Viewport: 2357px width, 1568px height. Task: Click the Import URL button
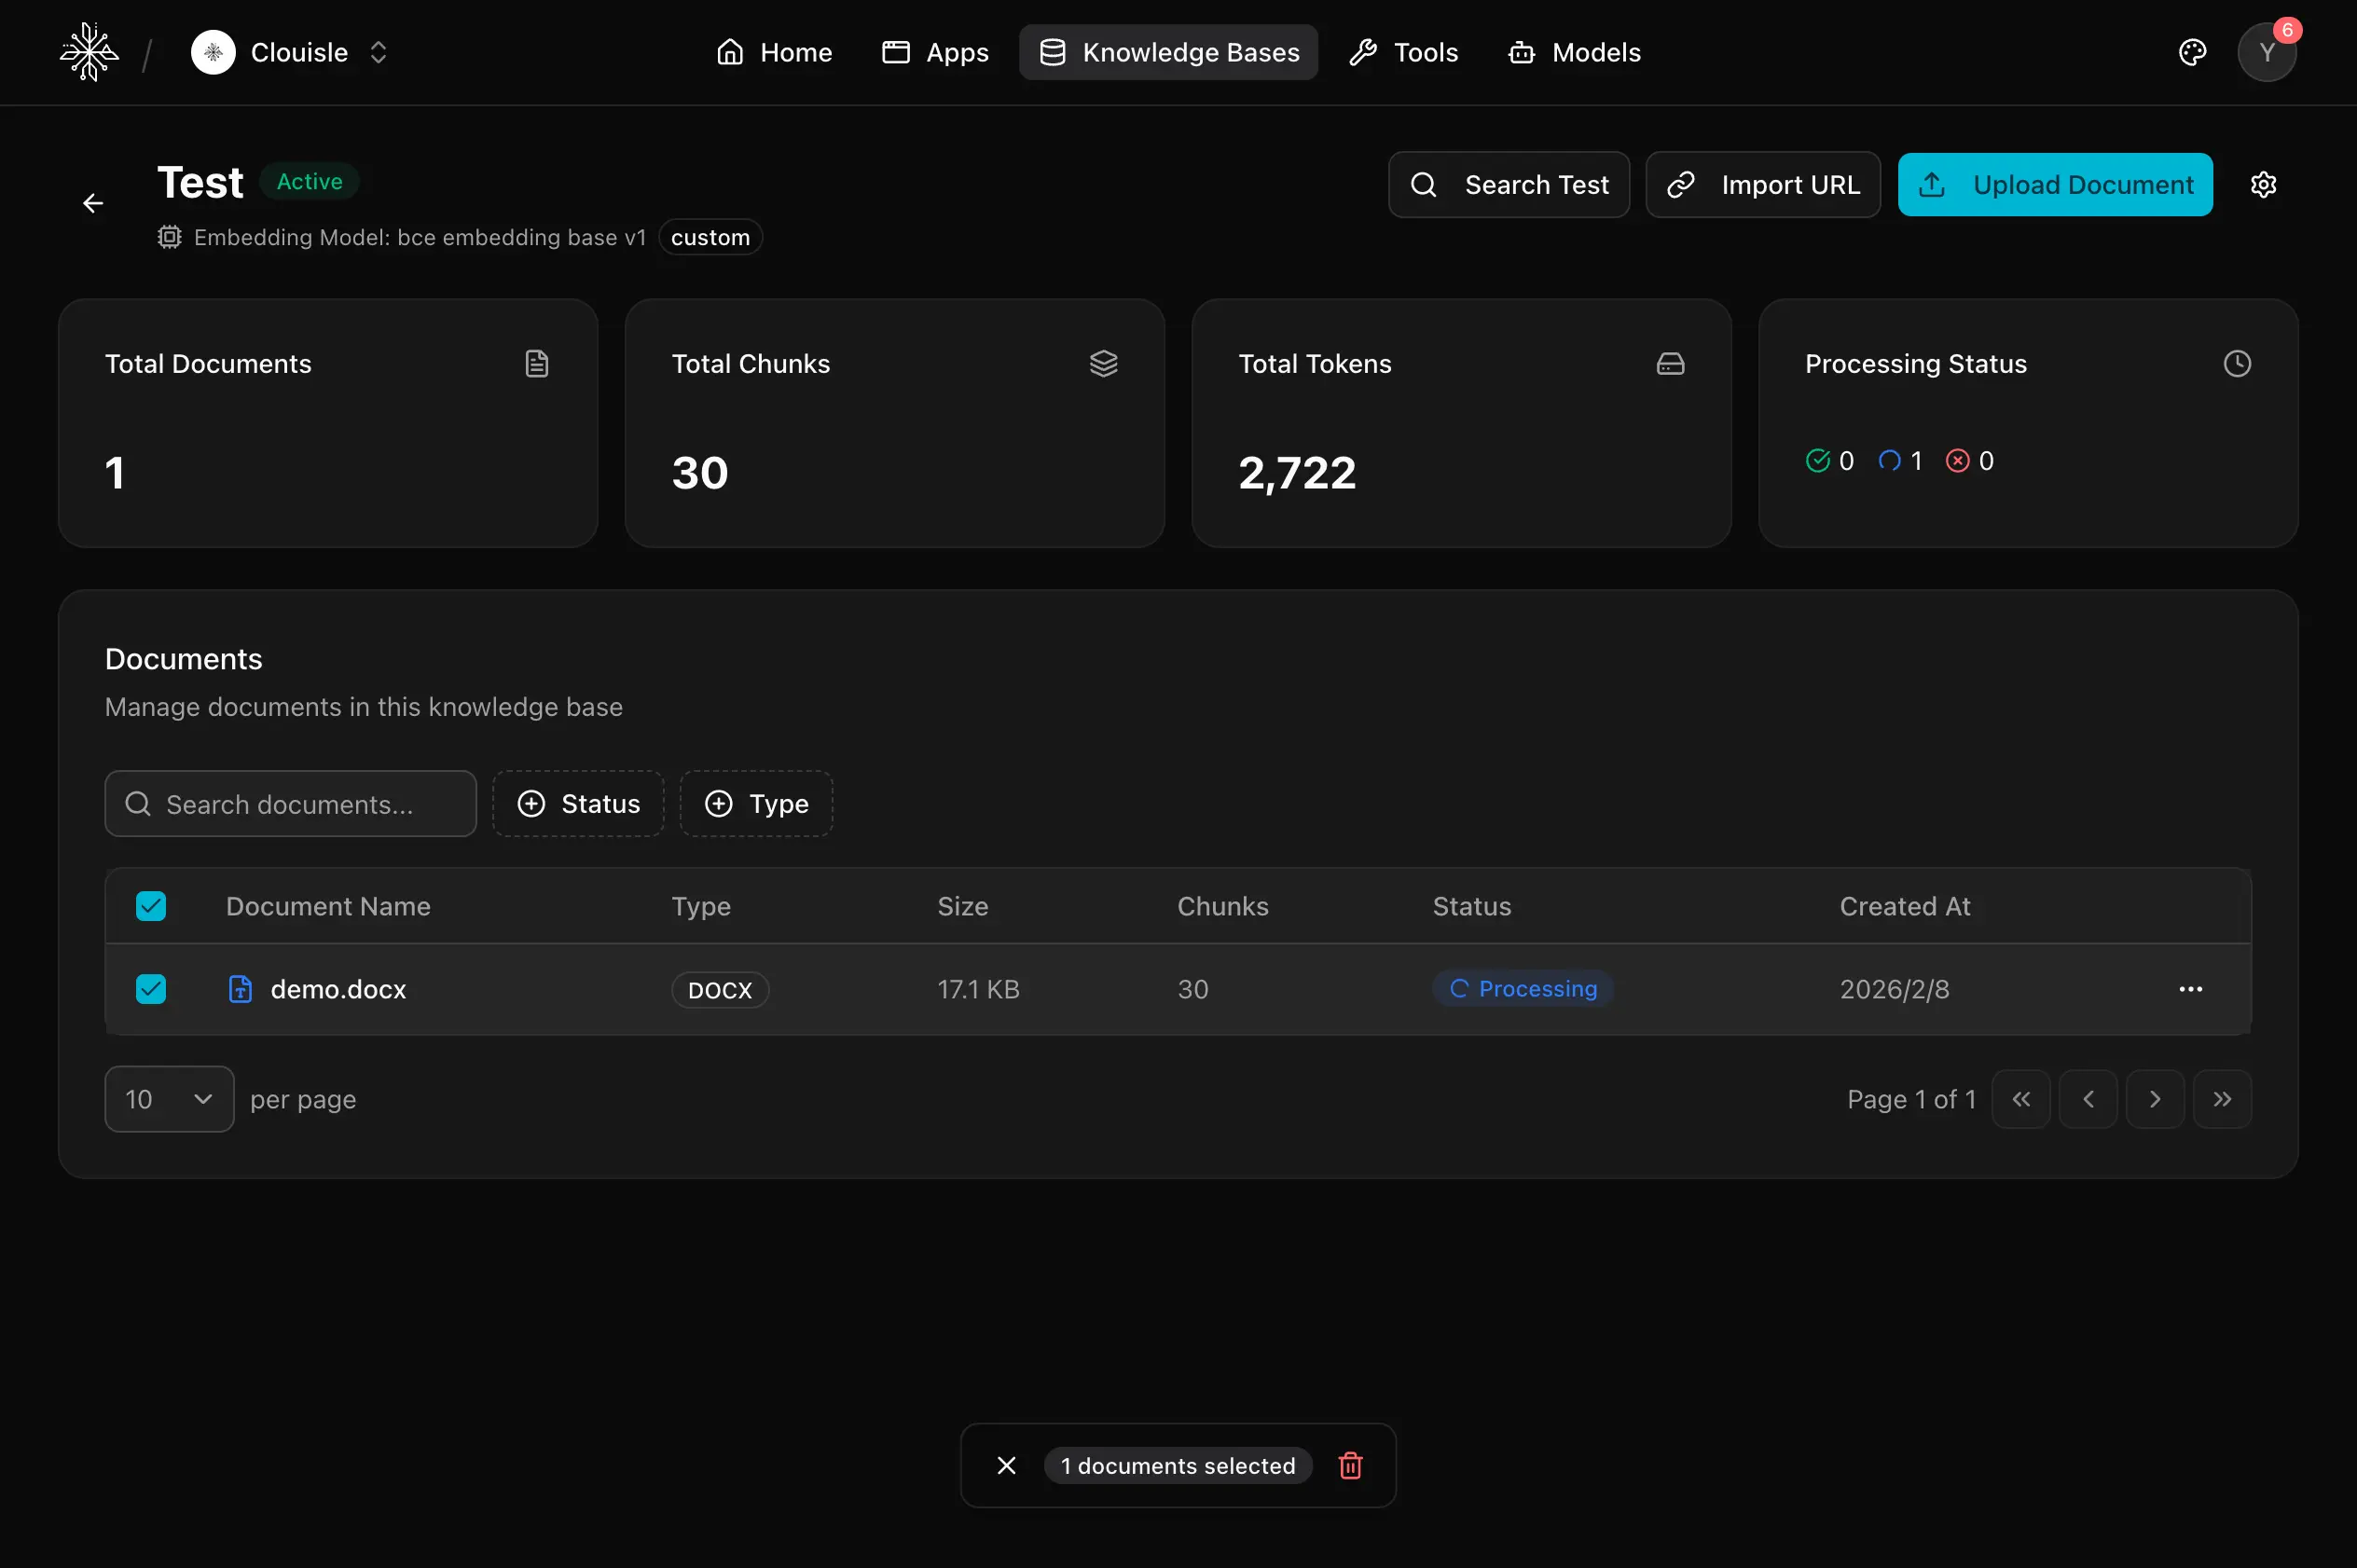click(1762, 185)
